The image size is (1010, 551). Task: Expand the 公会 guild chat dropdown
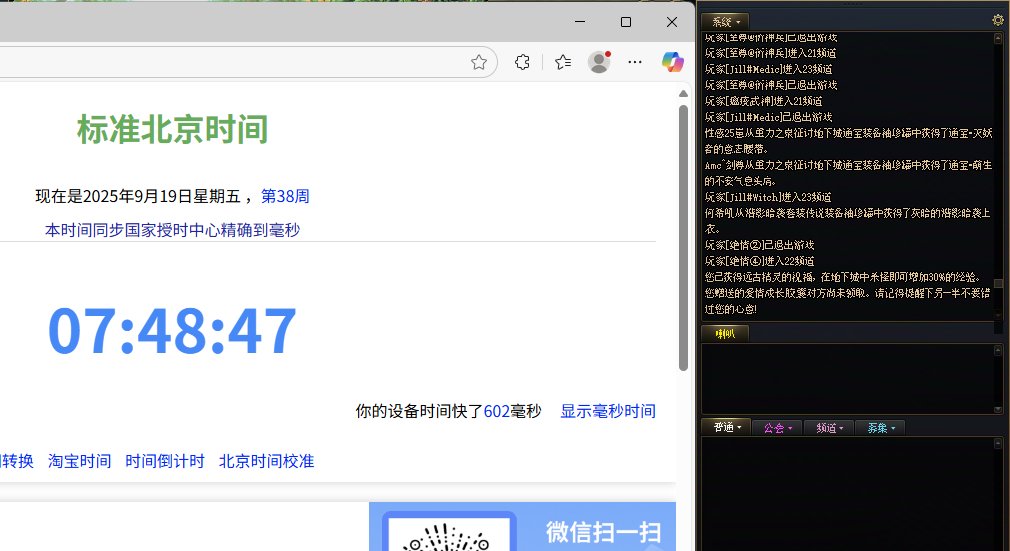coord(777,428)
